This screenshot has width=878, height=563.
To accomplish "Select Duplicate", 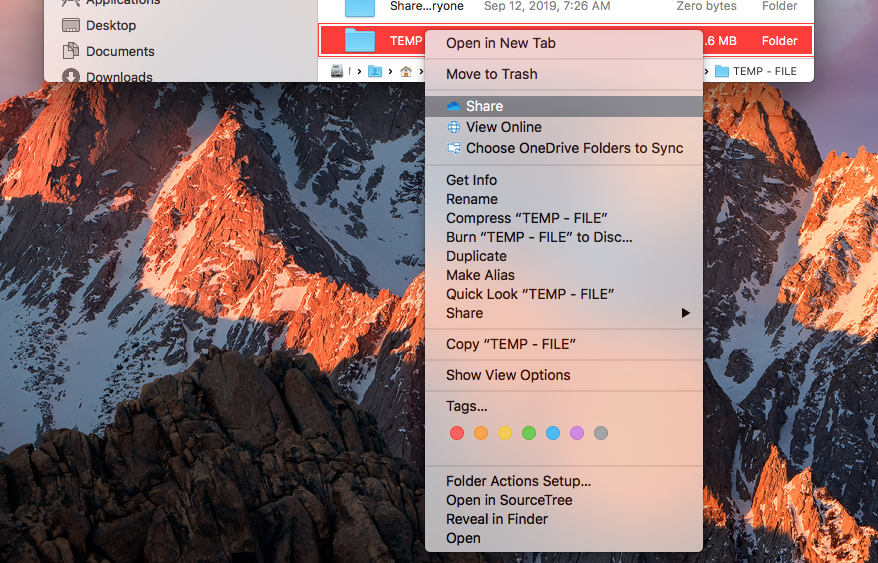I will coord(564,256).
